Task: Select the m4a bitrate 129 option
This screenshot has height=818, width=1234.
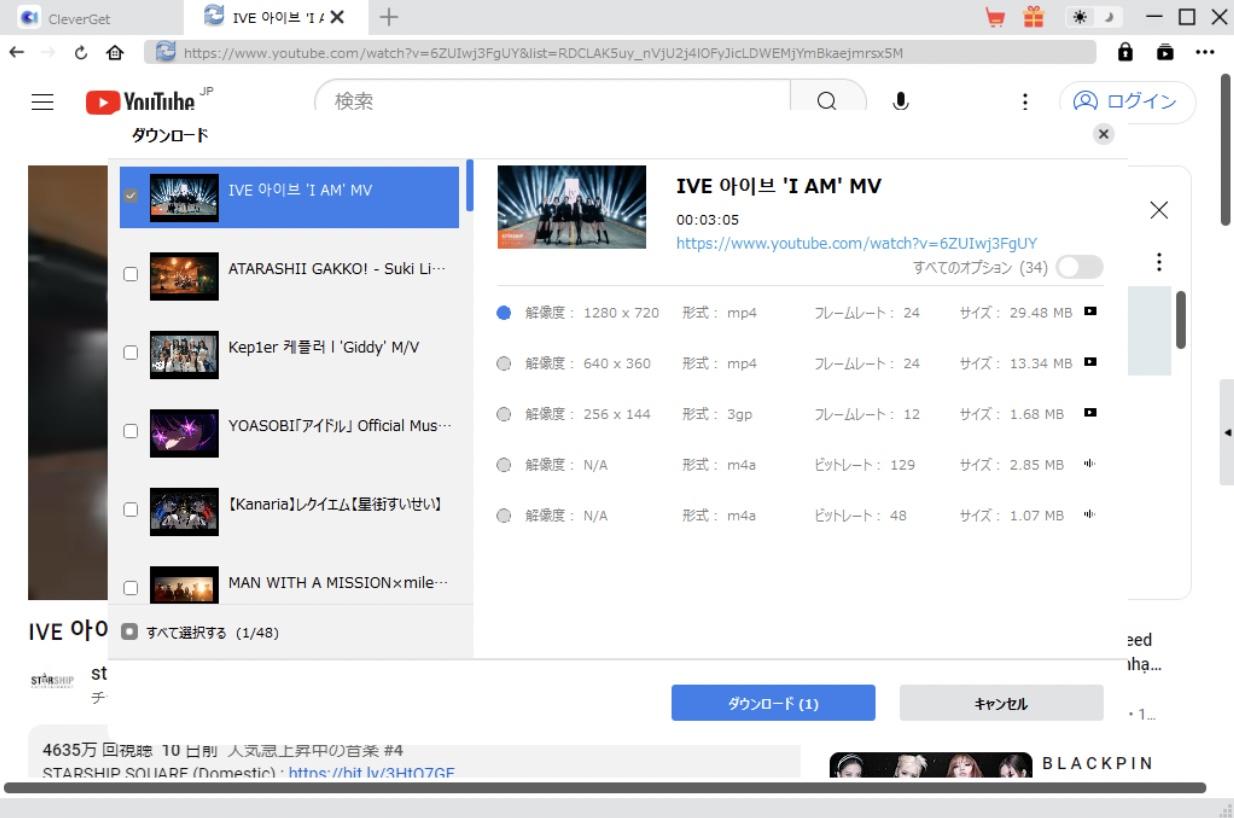Action: click(x=504, y=465)
